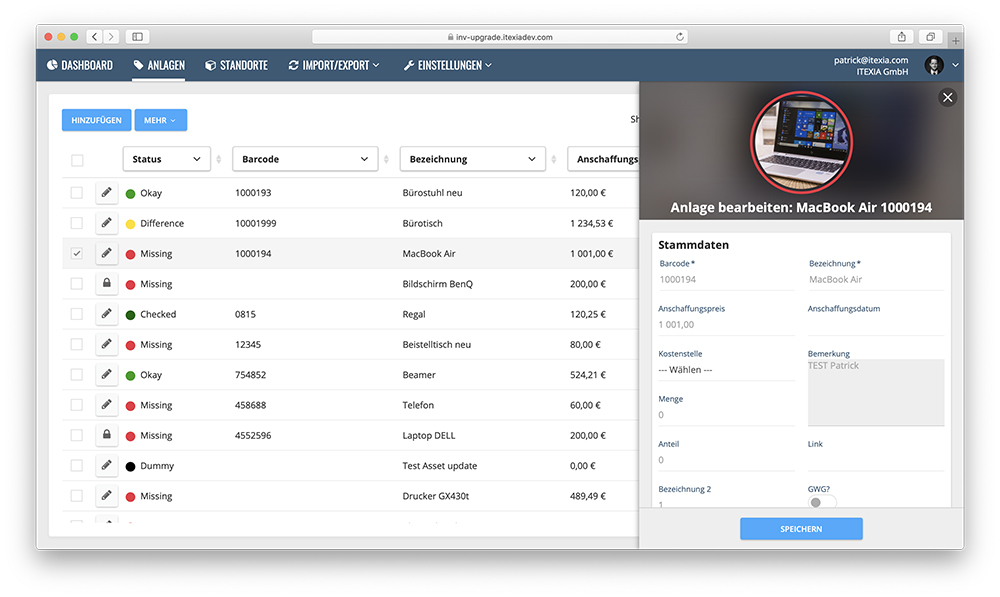
Task: Open the Status column dropdown
Action: [166, 159]
